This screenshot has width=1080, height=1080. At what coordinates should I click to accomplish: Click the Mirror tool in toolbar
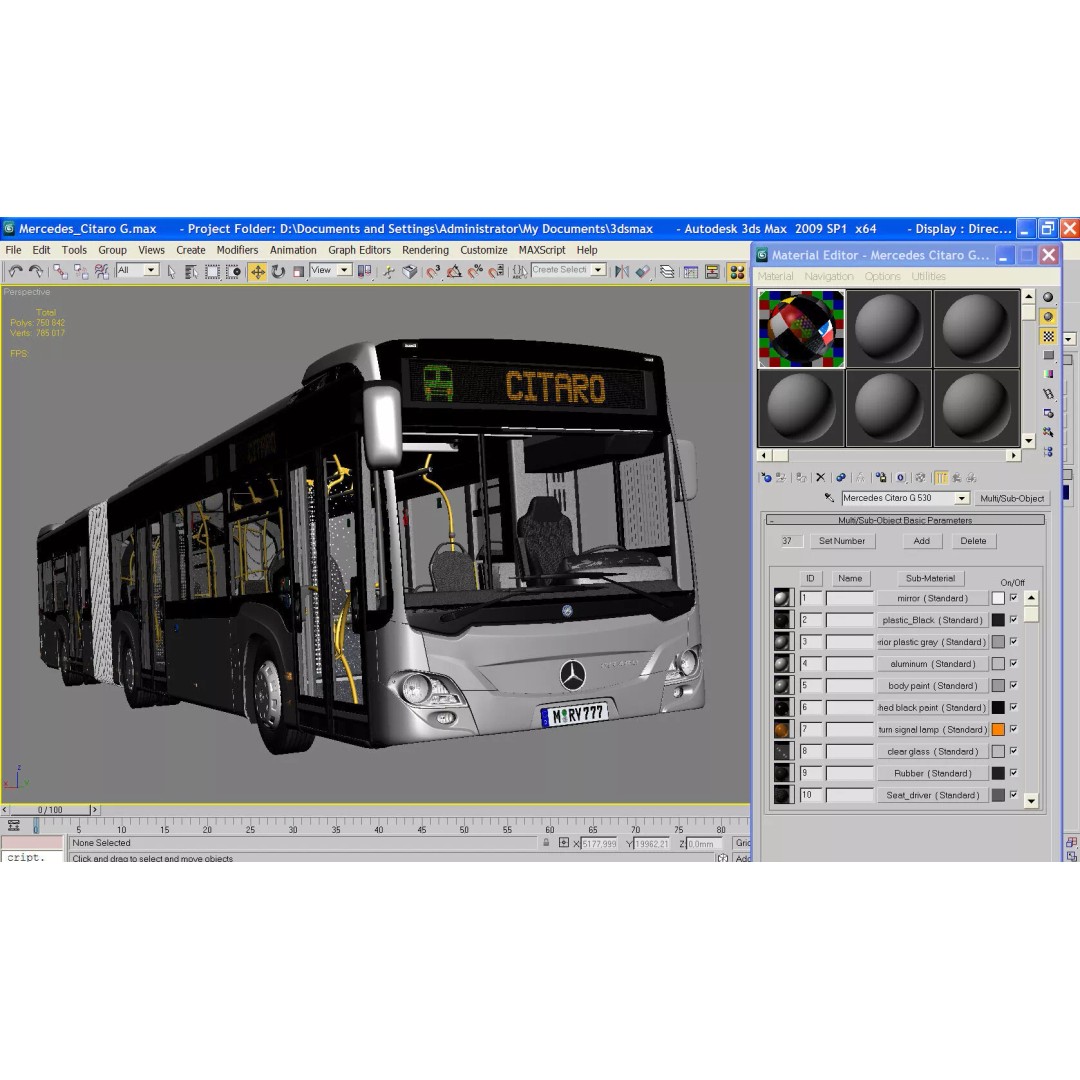(x=621, y=271)
